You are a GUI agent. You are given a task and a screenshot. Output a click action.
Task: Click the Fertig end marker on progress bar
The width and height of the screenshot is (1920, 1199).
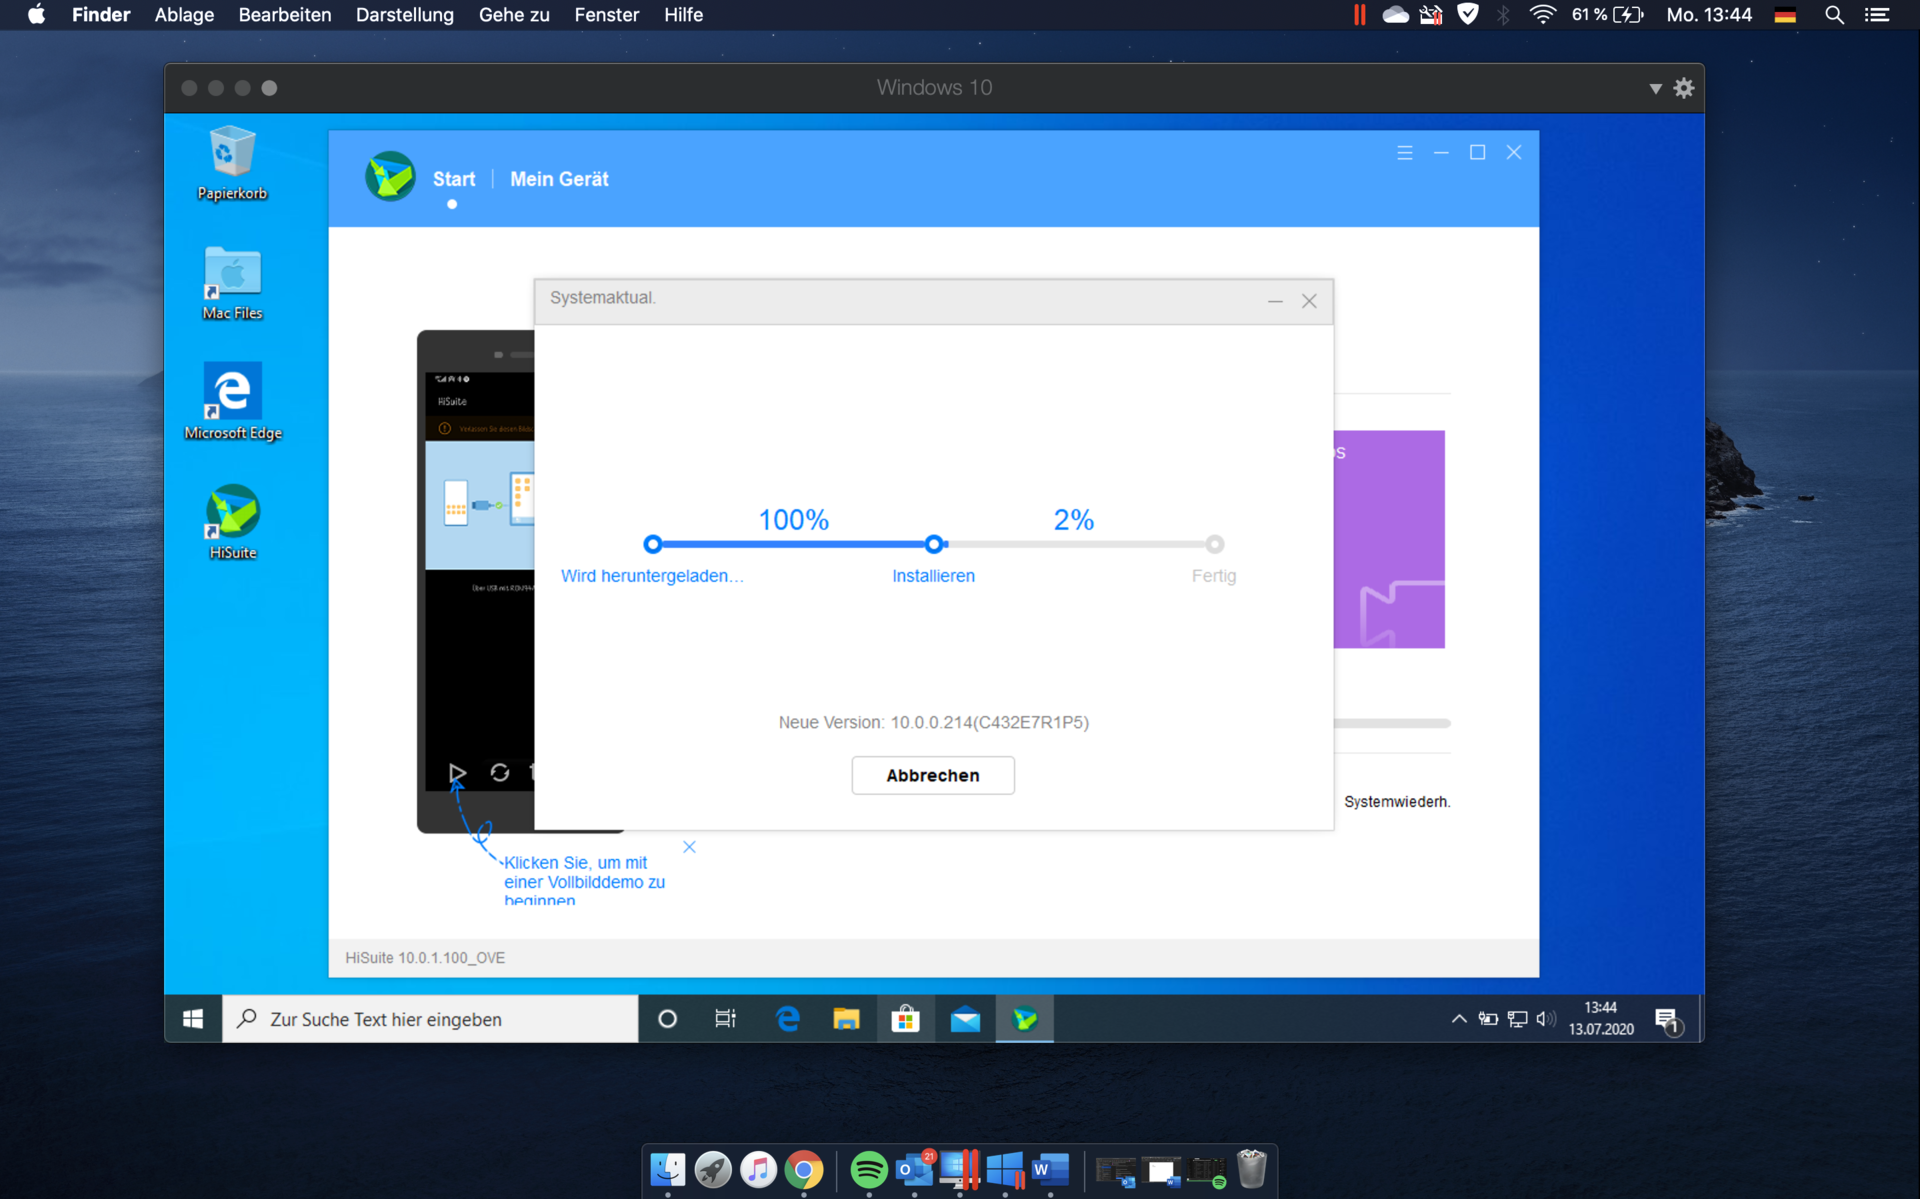(x=1214, y=544)
